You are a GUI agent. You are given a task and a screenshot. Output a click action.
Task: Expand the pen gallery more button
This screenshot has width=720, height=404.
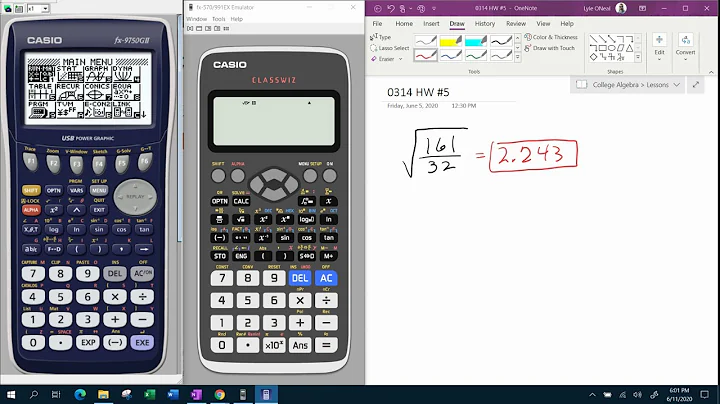(x=518, y=58)
